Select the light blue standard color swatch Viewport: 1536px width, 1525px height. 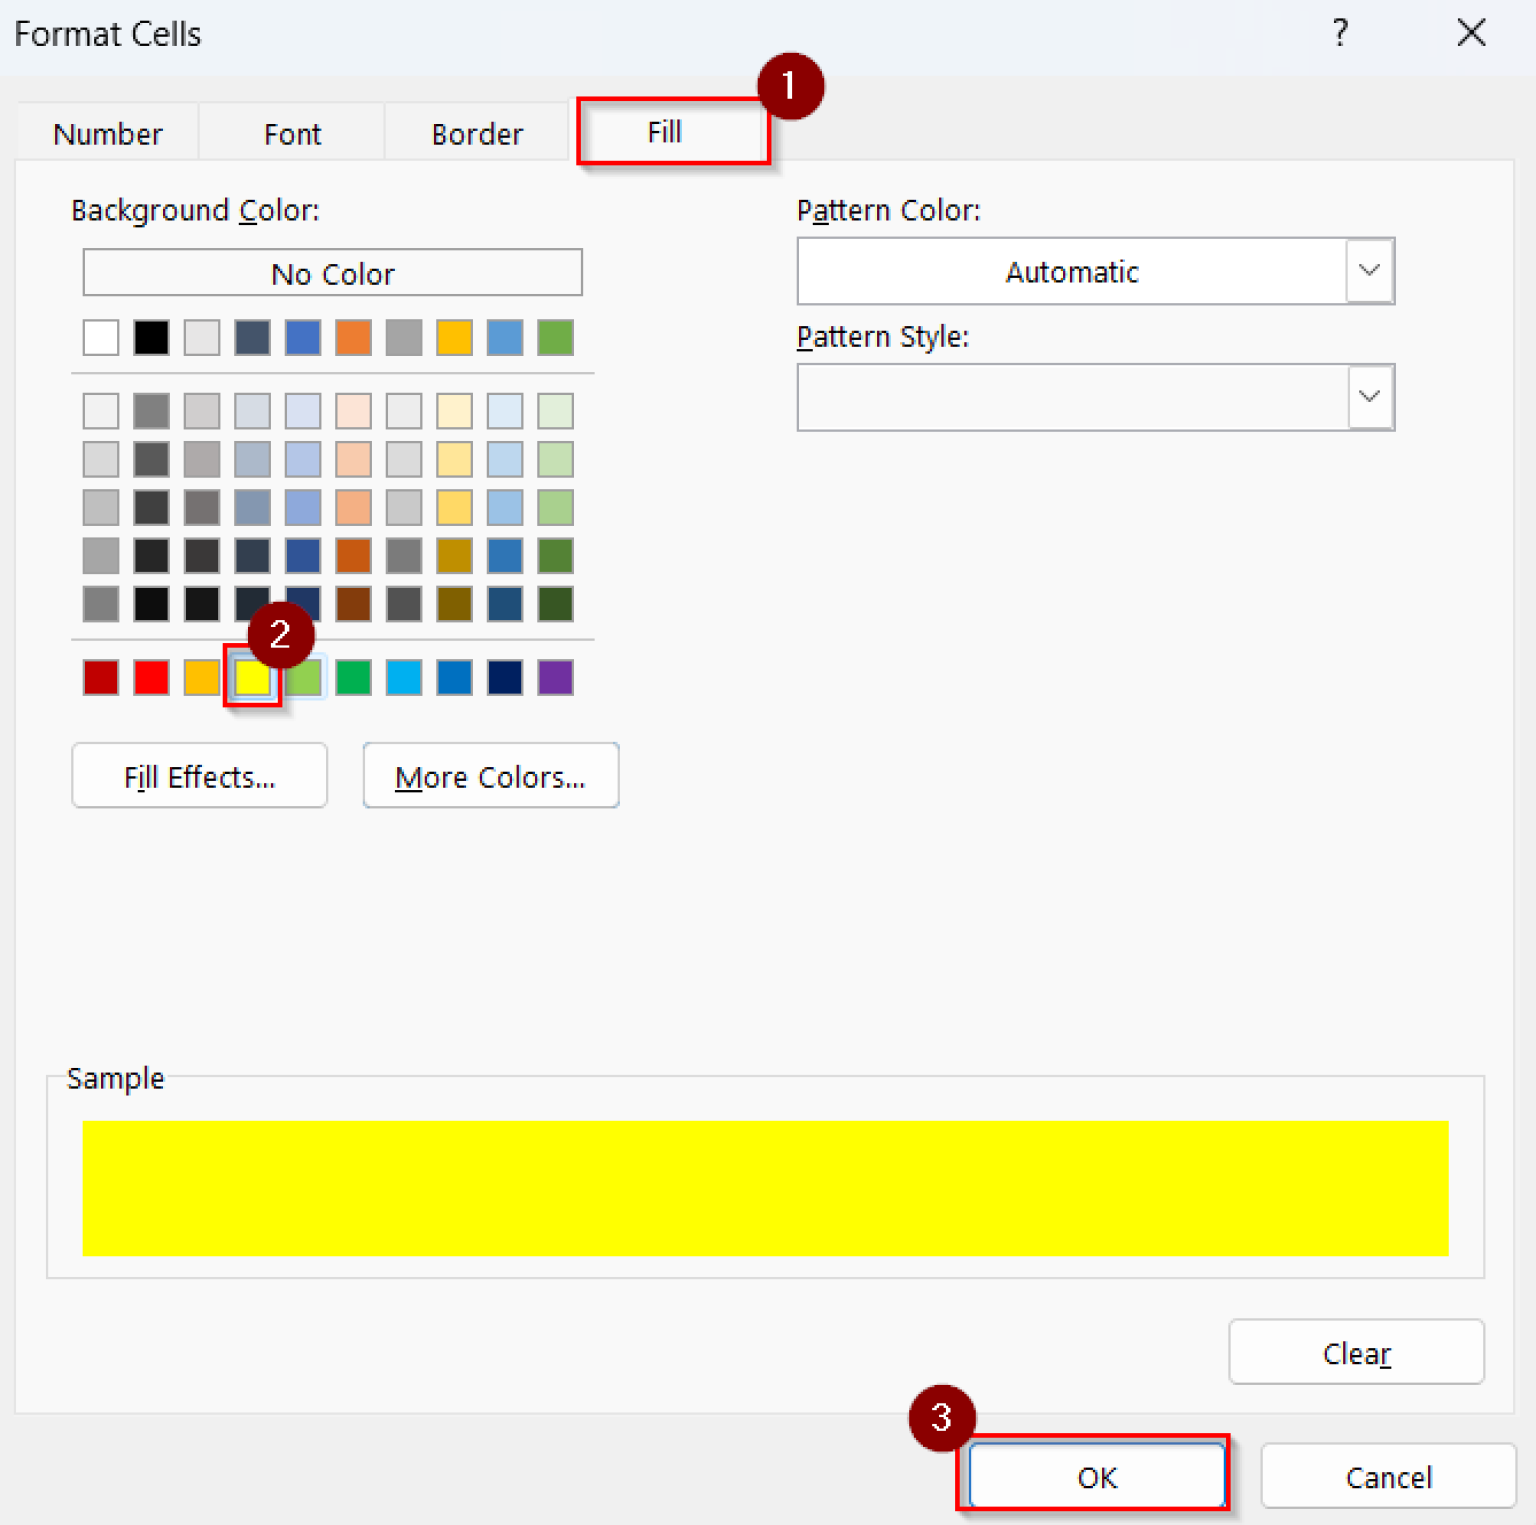pos(403,677)
